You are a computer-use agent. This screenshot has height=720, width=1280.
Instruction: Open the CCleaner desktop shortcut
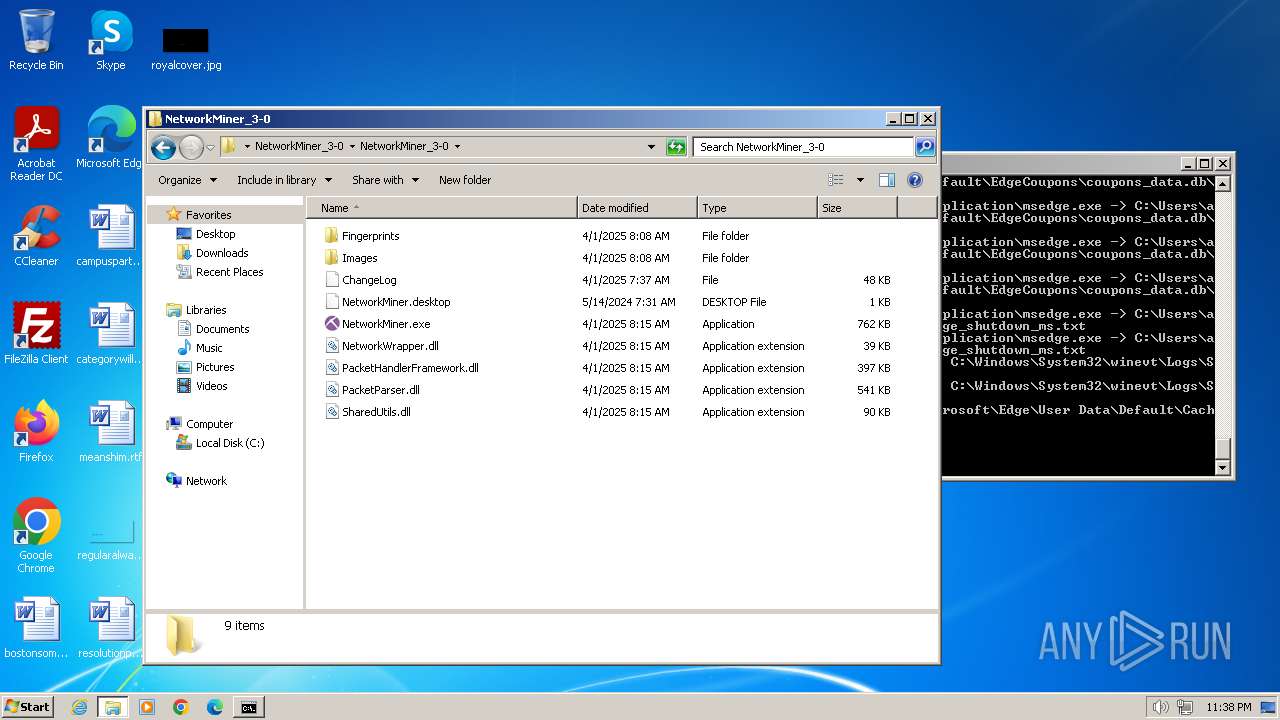(36, 236)
